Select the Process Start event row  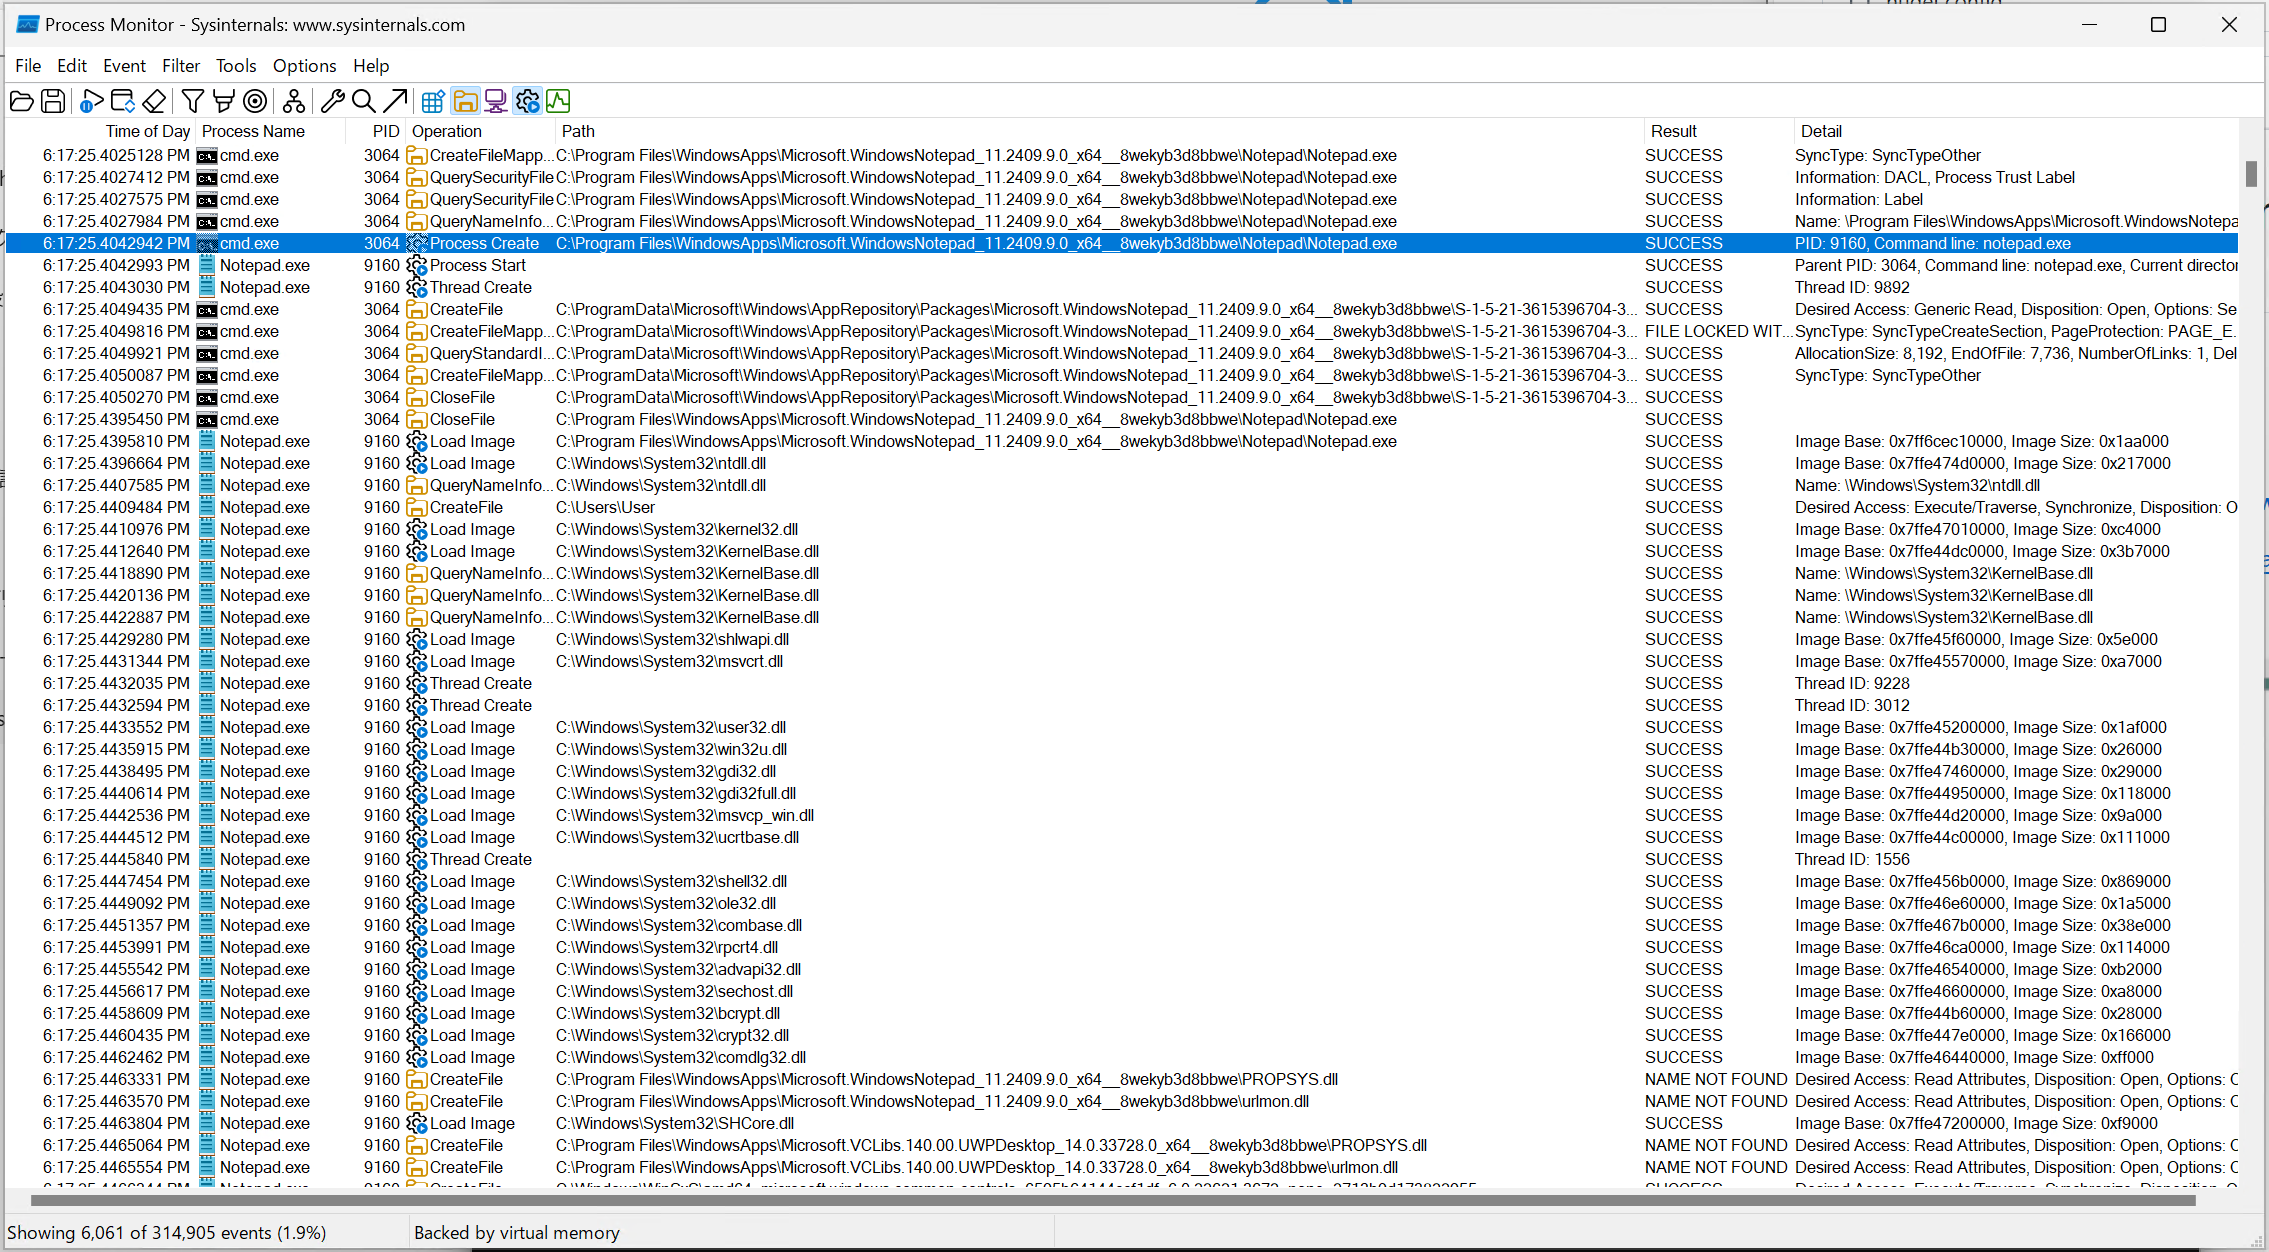tap(477, 265)
